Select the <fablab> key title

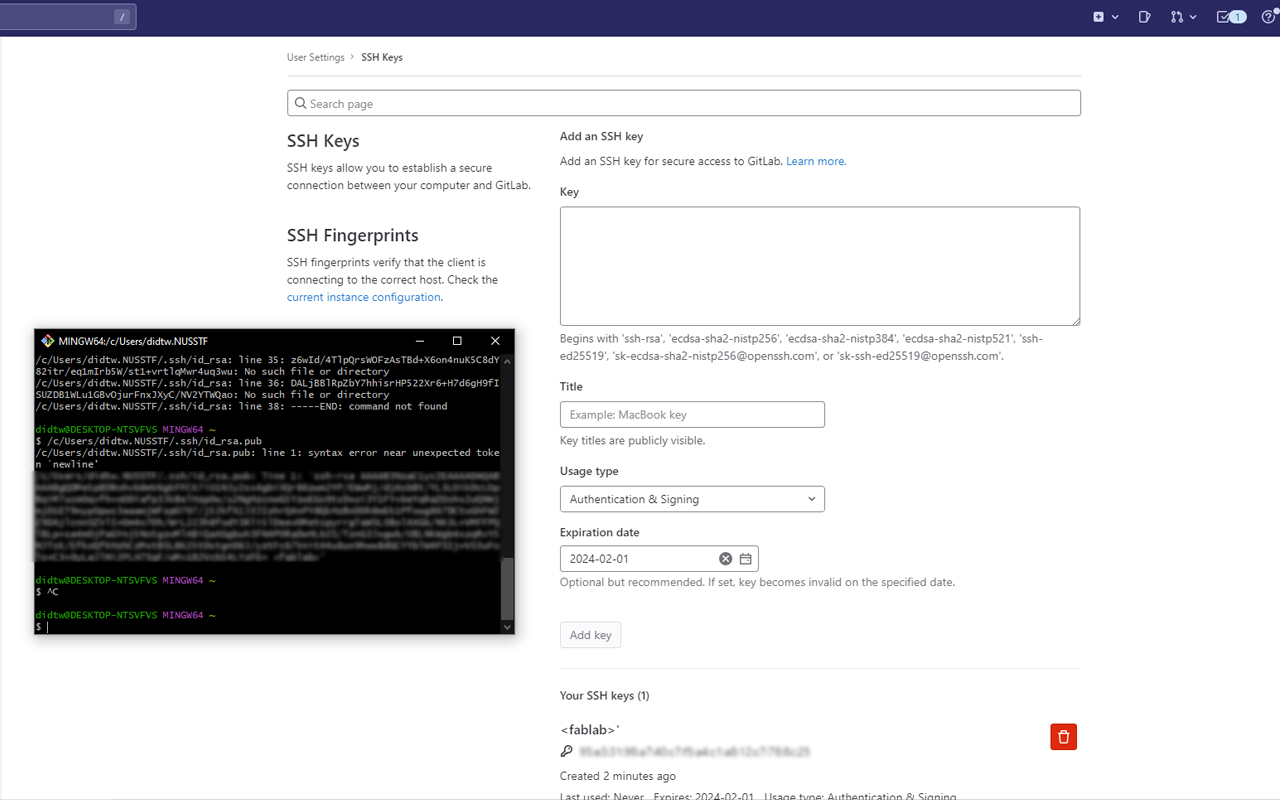pos(590,730)
